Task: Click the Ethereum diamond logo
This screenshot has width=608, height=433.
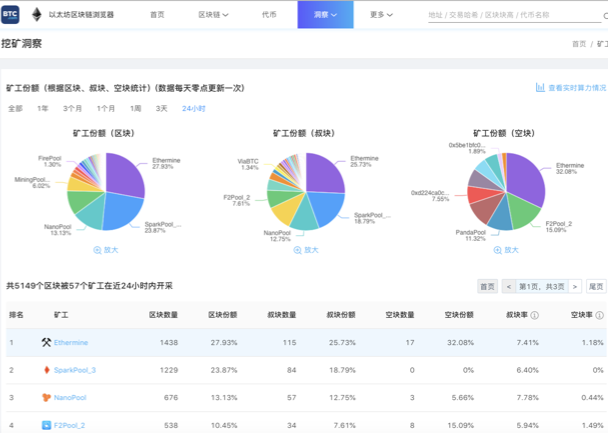Action: 37,15
